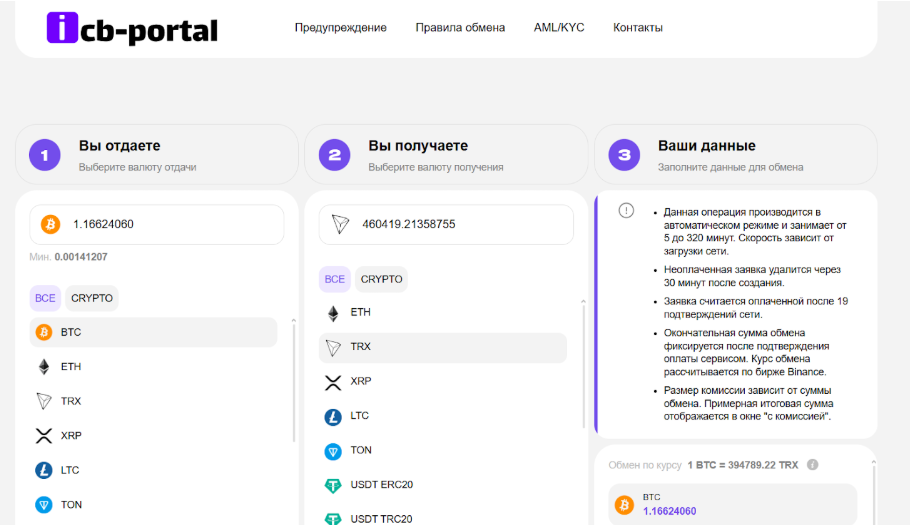Screen dimensions: 910x525
Task: Click BTC icon in give list
Action: point(44,332)
